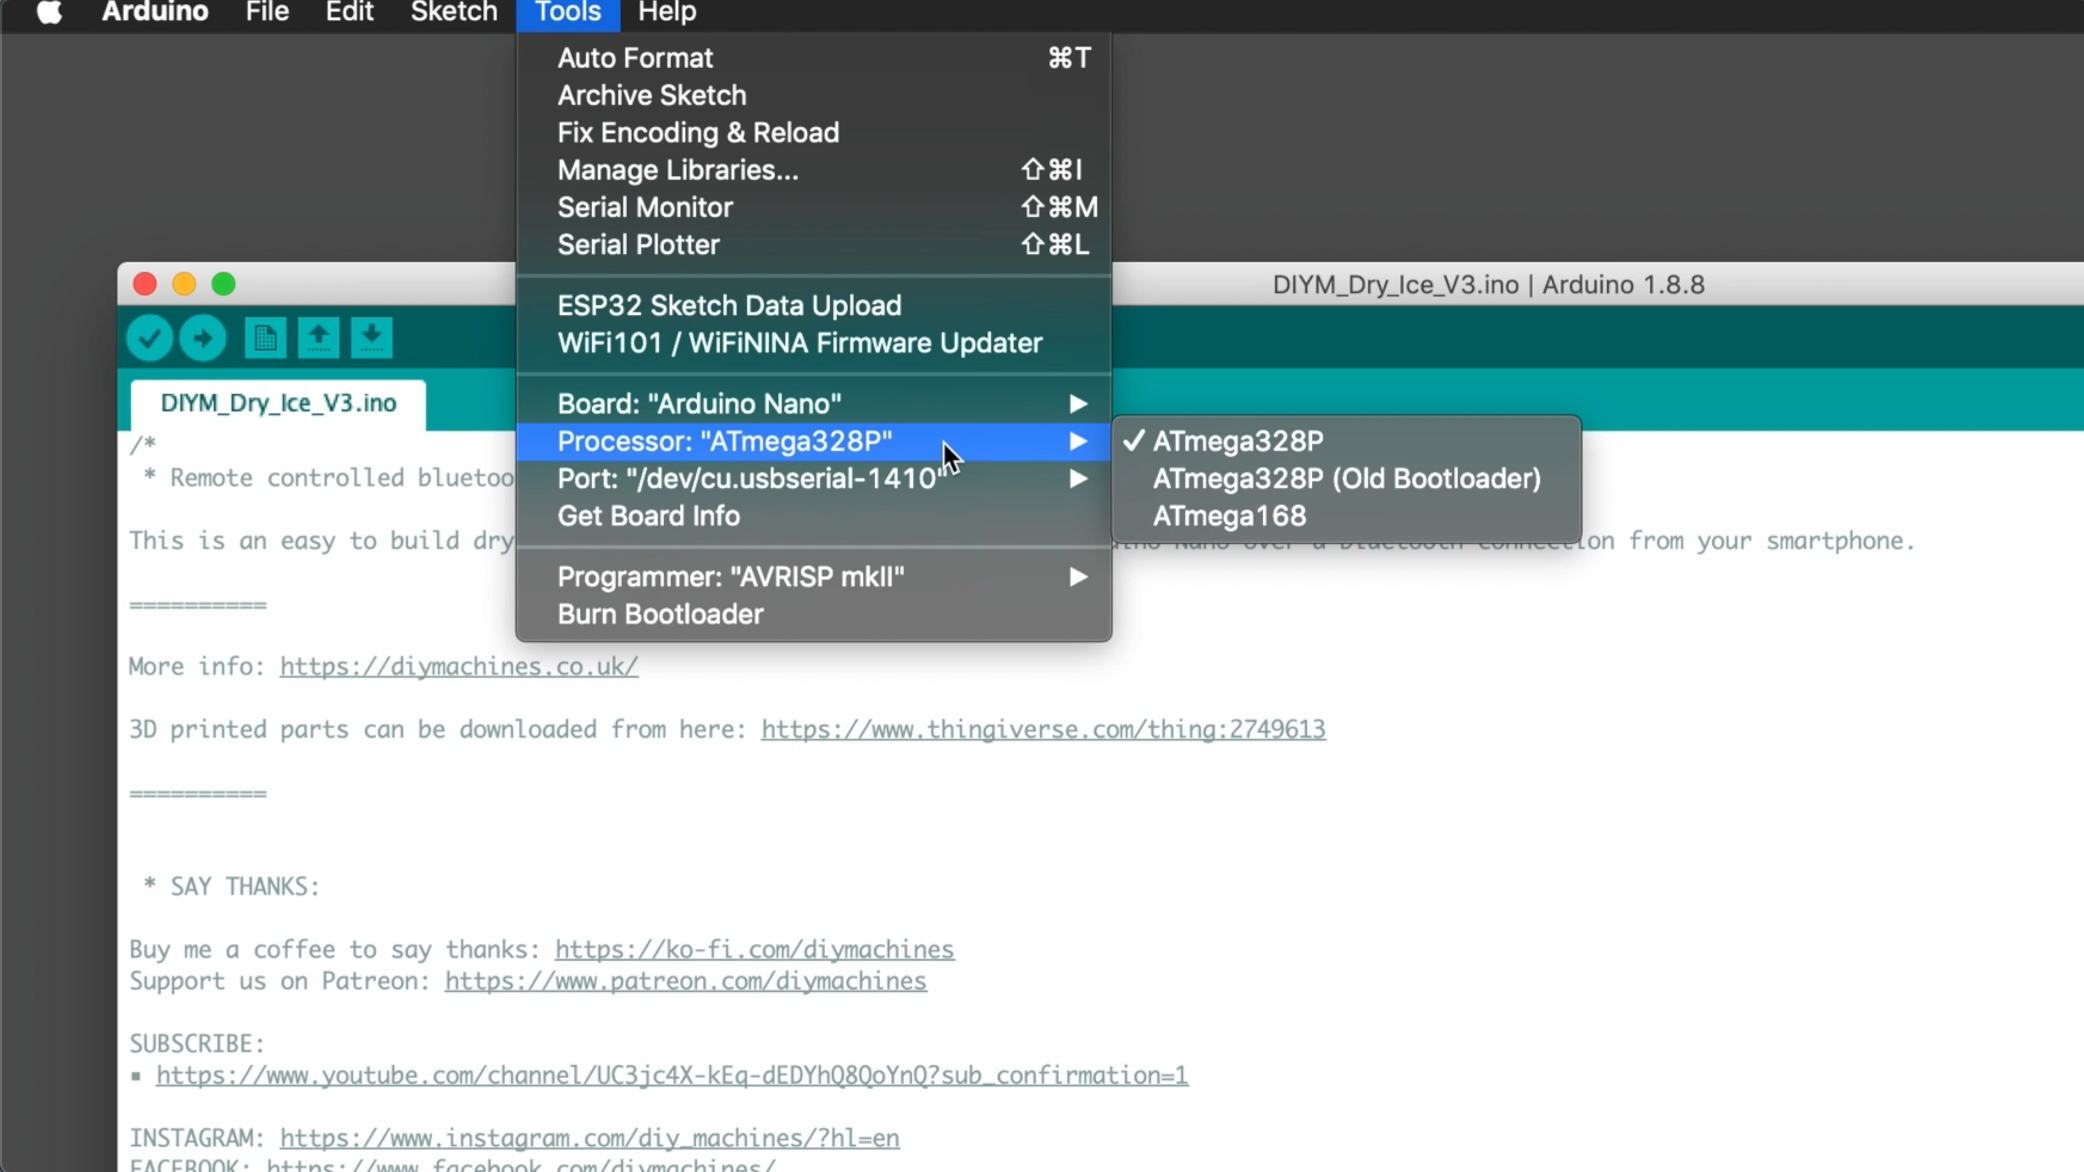Open the Sketch menu
This screenshot has width=2084, height=1172.
tap(454, 13)
